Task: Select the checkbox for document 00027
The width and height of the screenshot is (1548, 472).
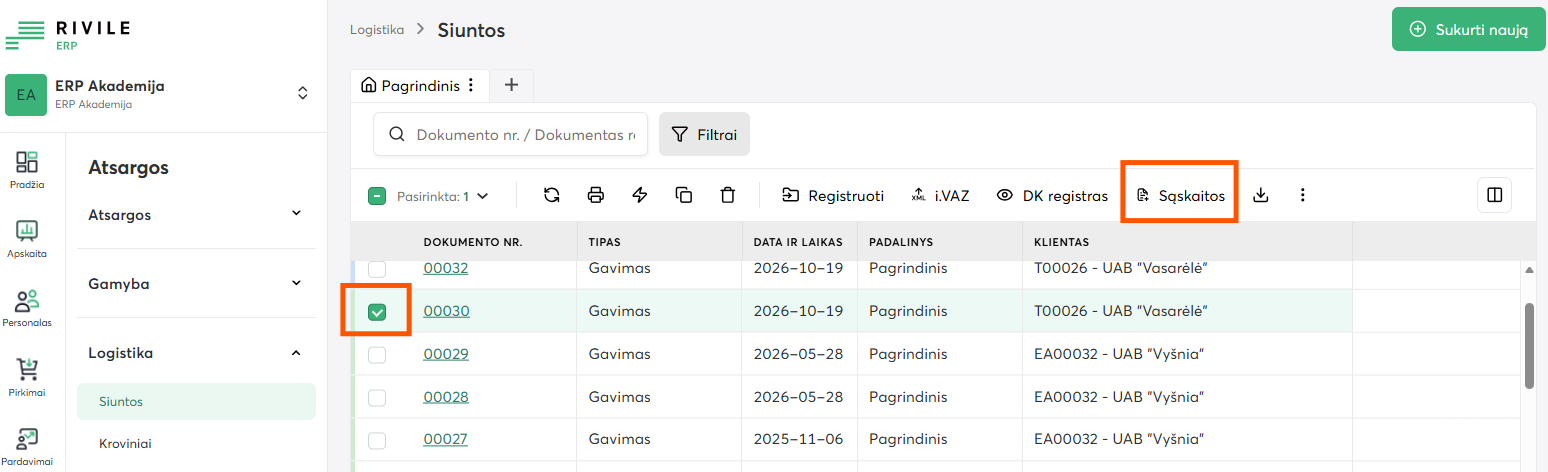Action: click(377, 440)
